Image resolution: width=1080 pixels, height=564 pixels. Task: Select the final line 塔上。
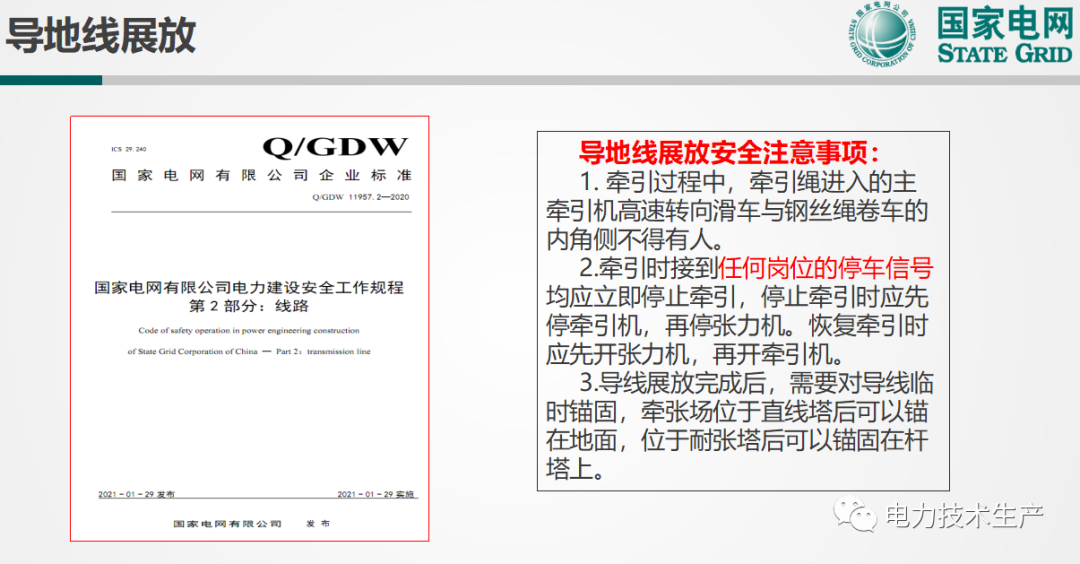click(576, 470)
